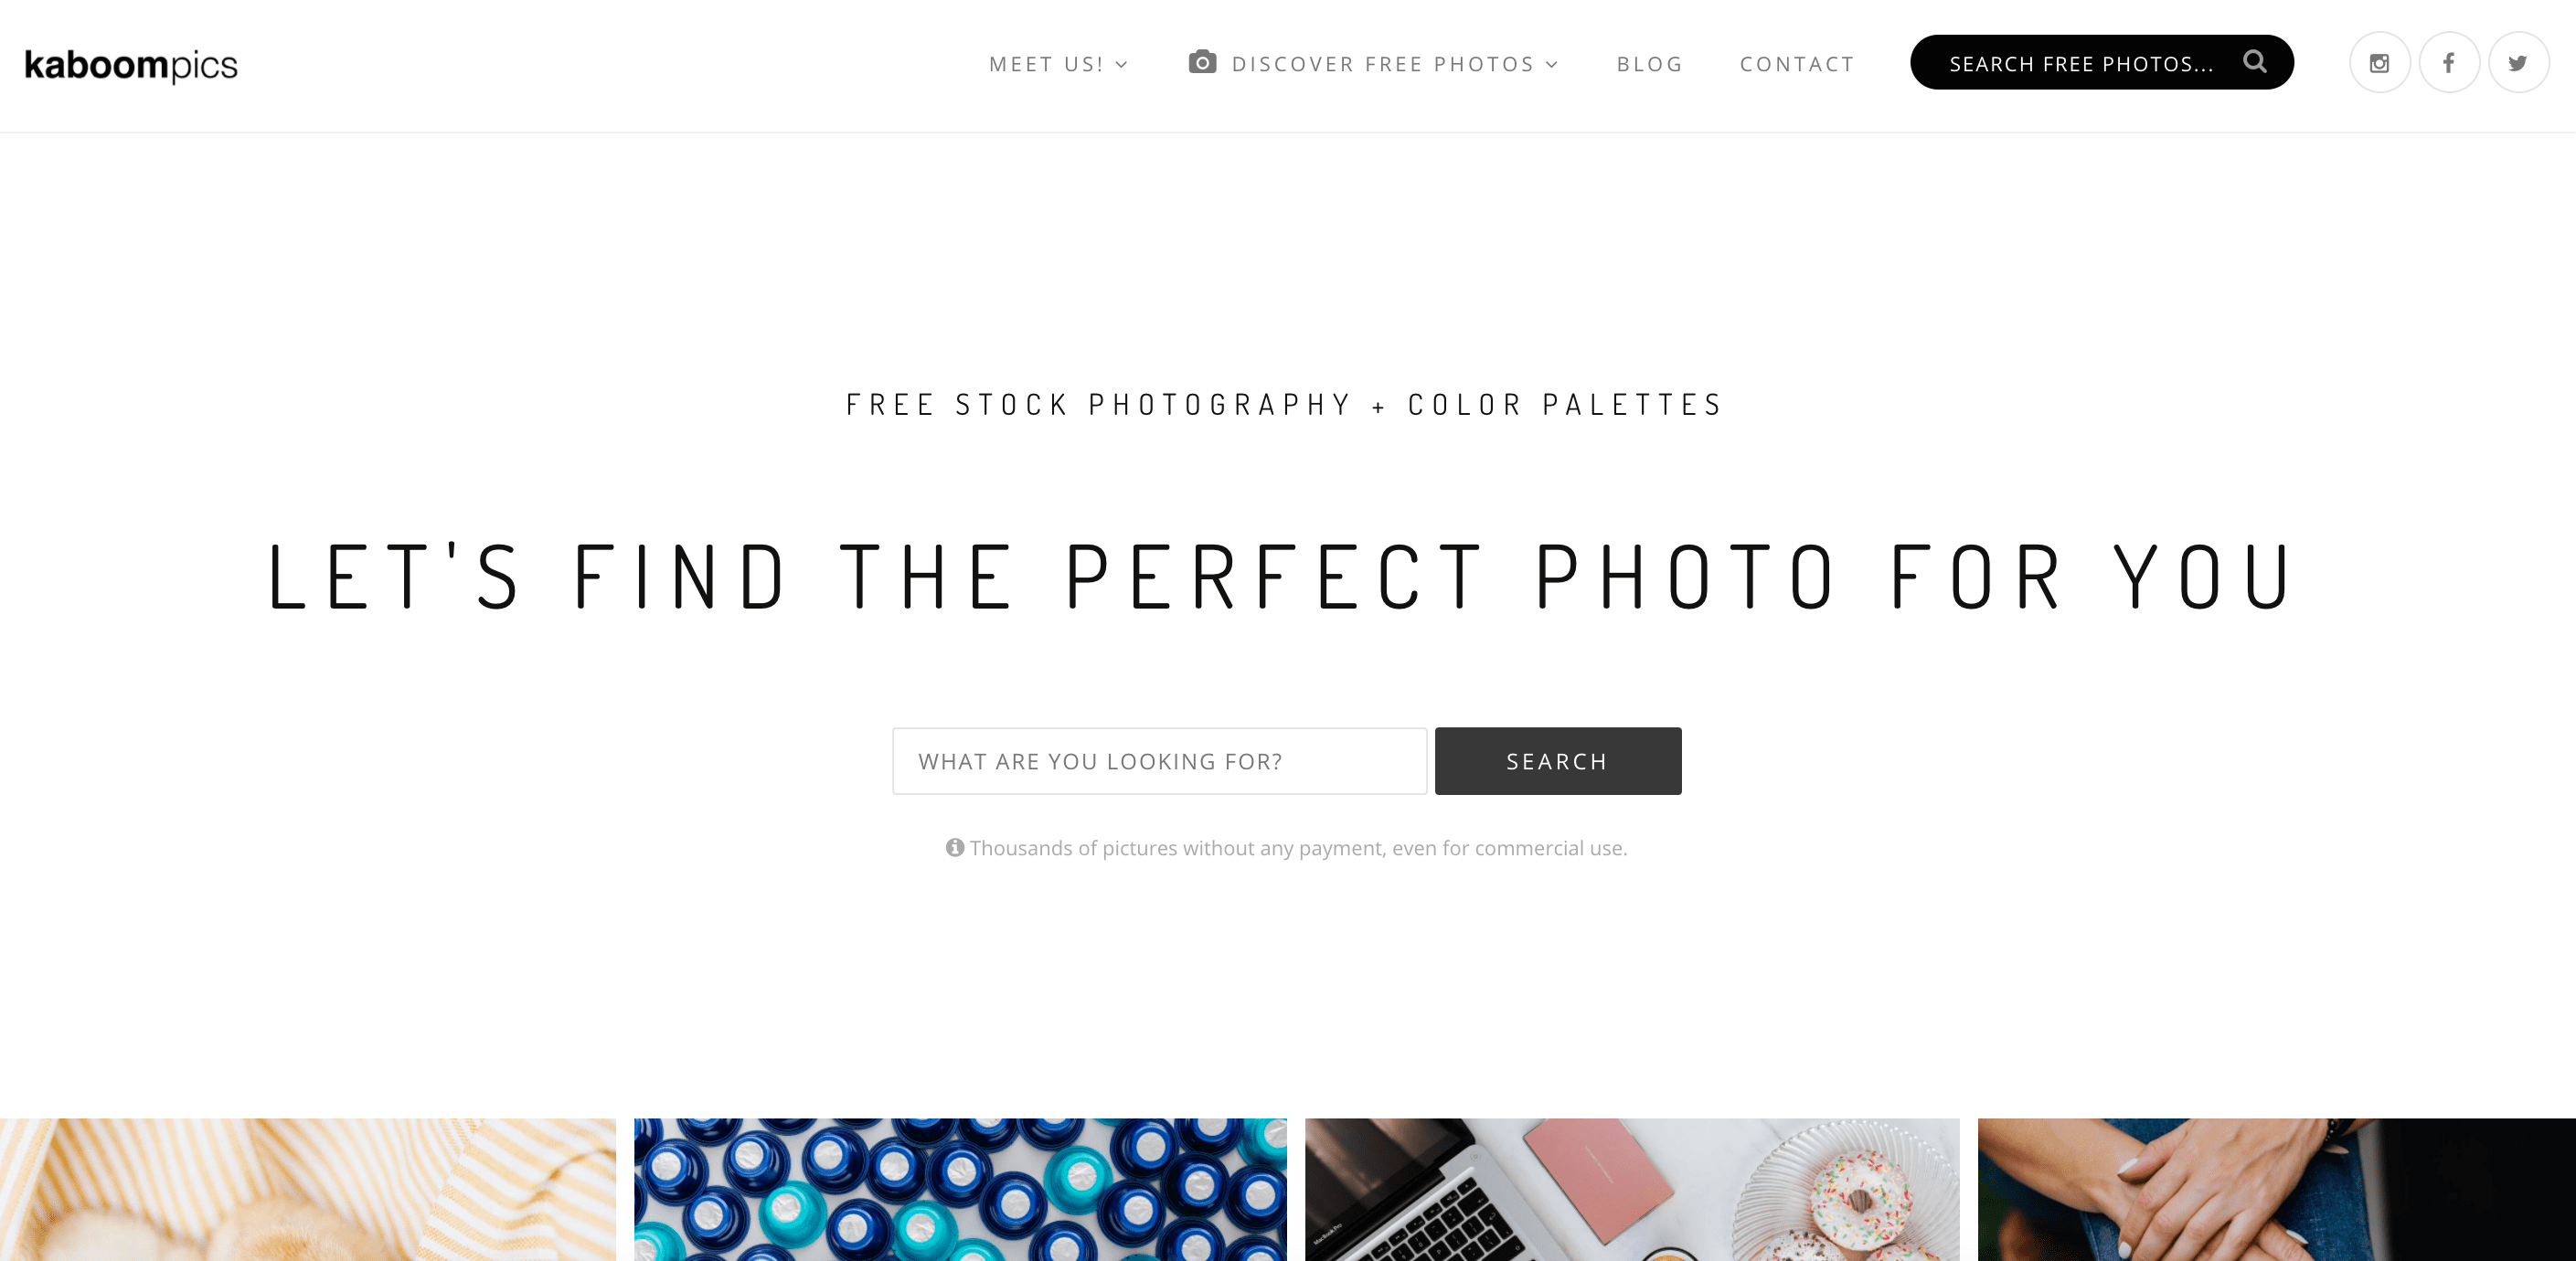Go home via the kaboompics logo
This screenshot has height=1261, width=2576.
coord(131,65)
